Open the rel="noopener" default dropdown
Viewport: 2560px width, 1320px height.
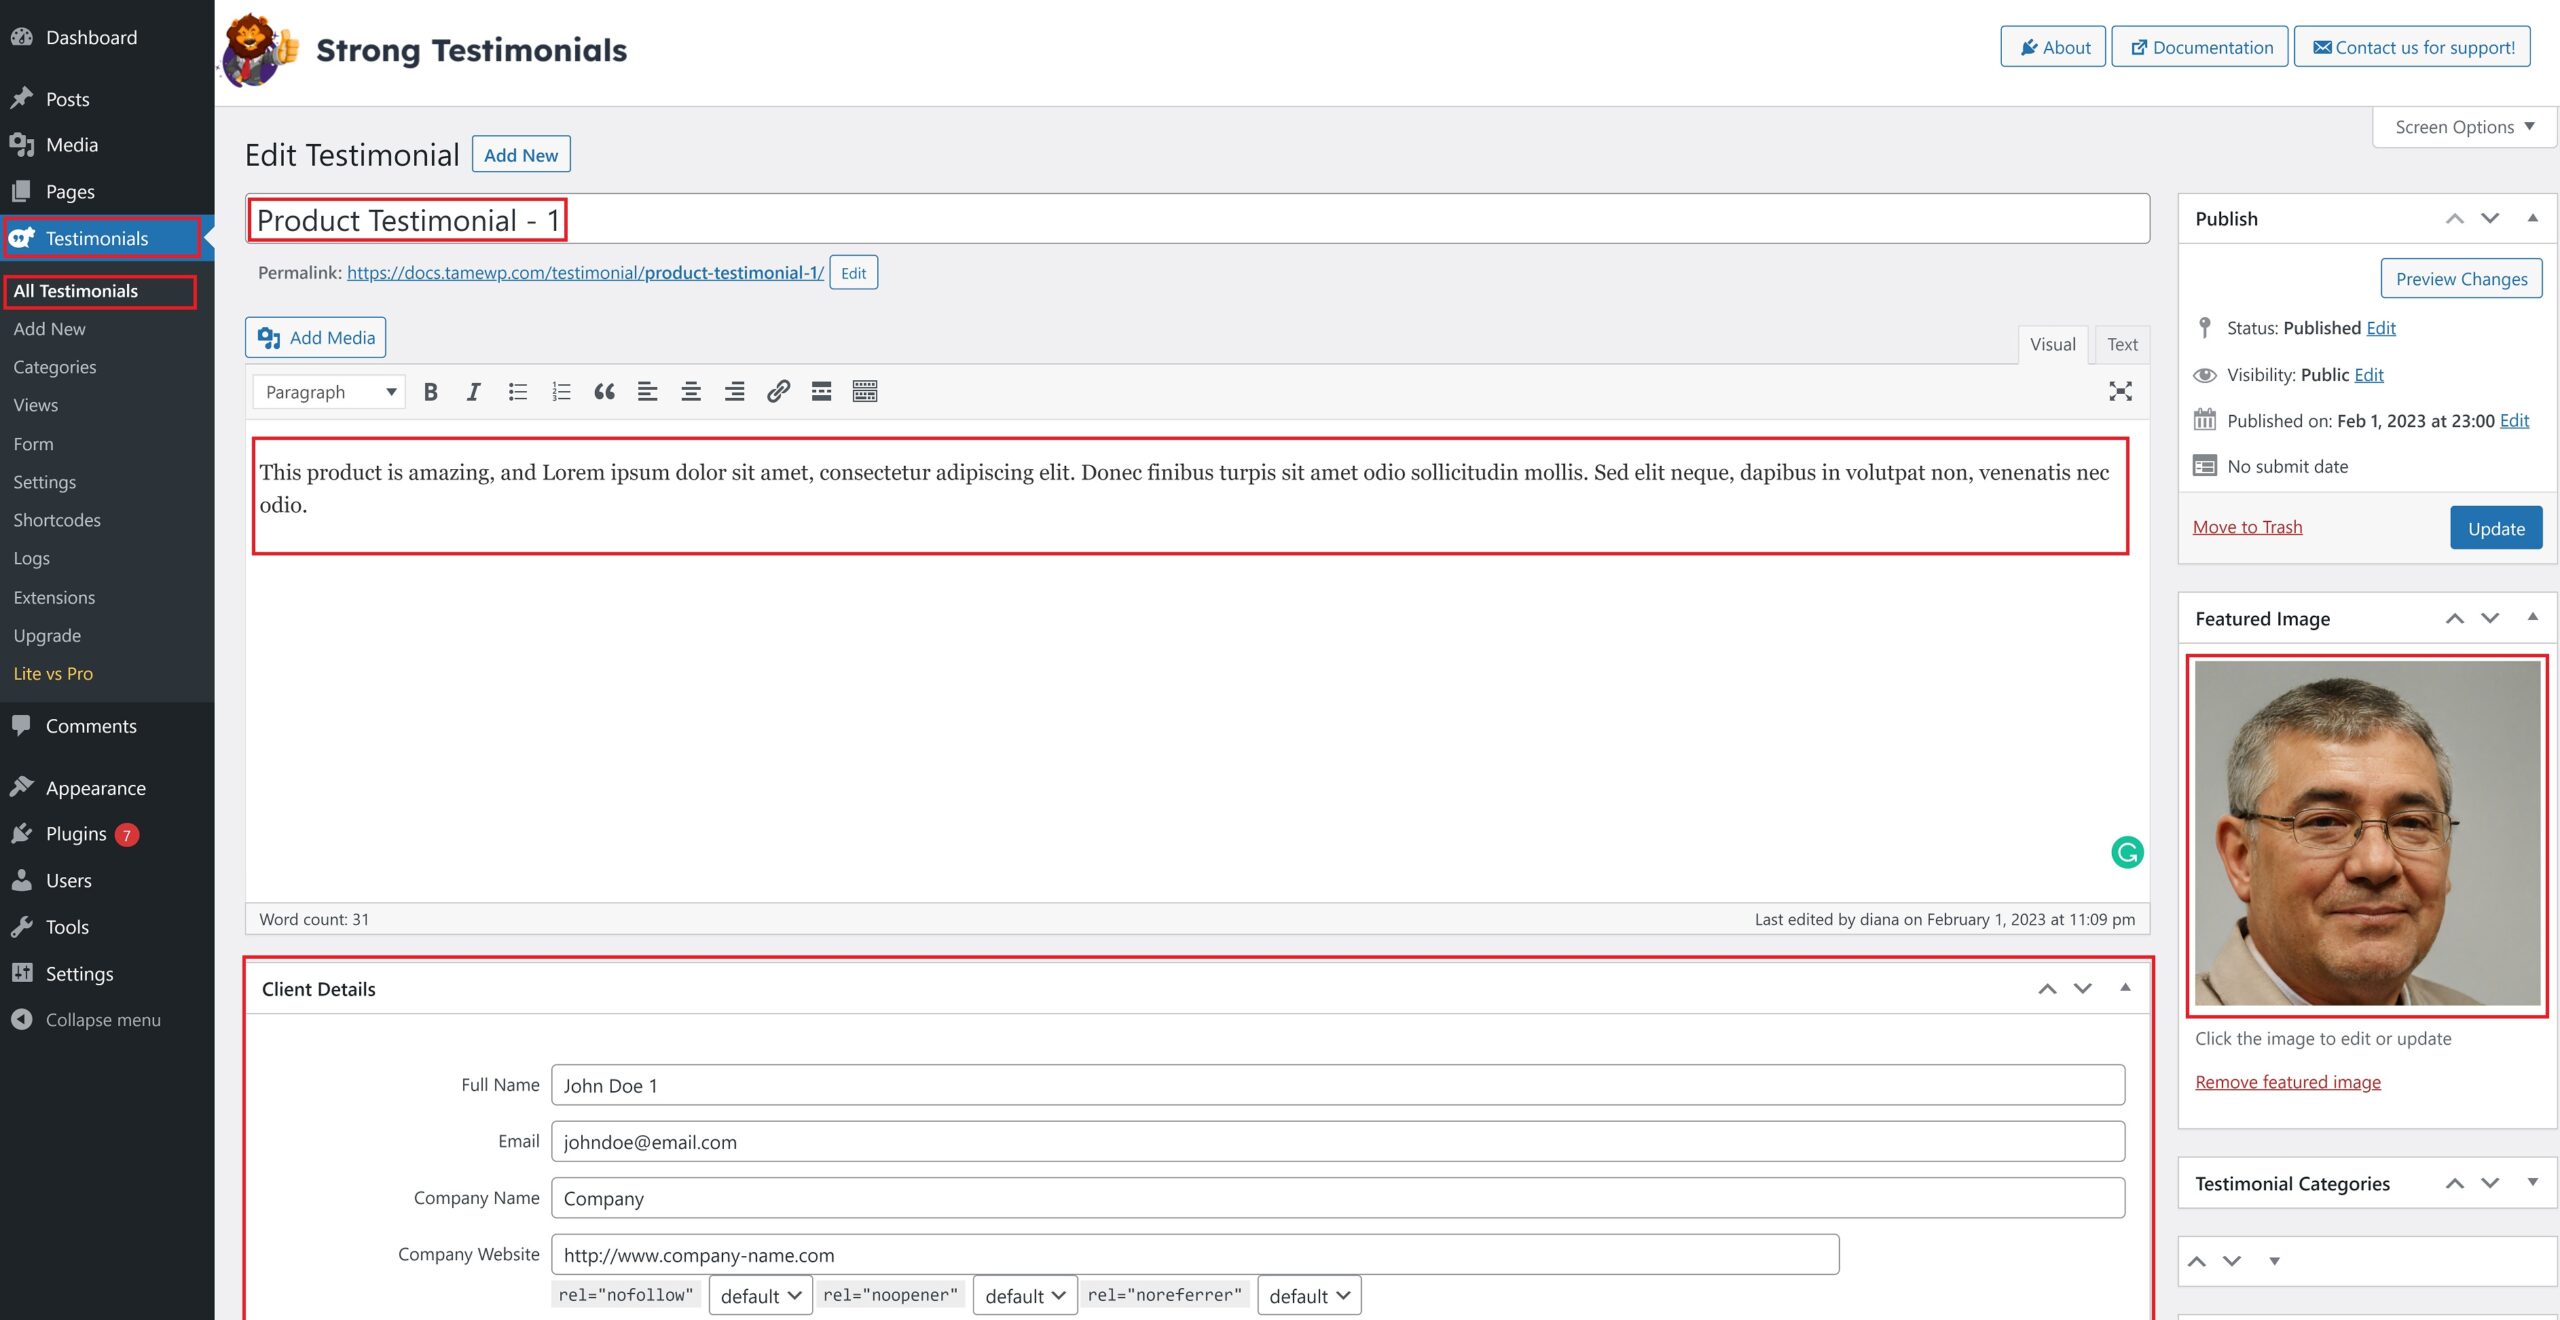(x=1025, y=1296)
